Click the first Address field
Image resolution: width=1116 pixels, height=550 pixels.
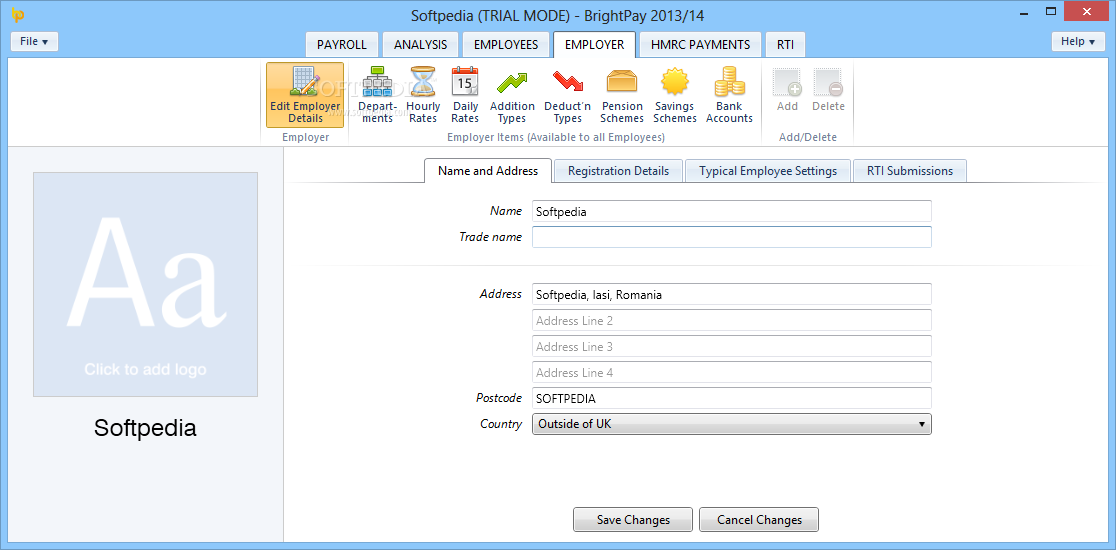[x=732, y=294]
